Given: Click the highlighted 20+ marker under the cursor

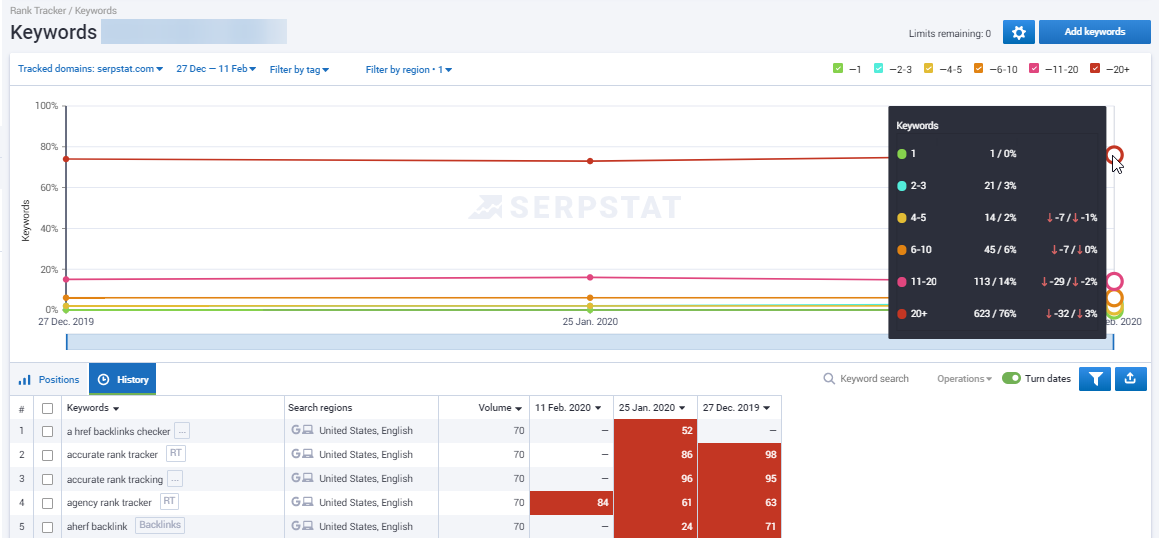Looking at the screenshot, I should (1115, 155).
